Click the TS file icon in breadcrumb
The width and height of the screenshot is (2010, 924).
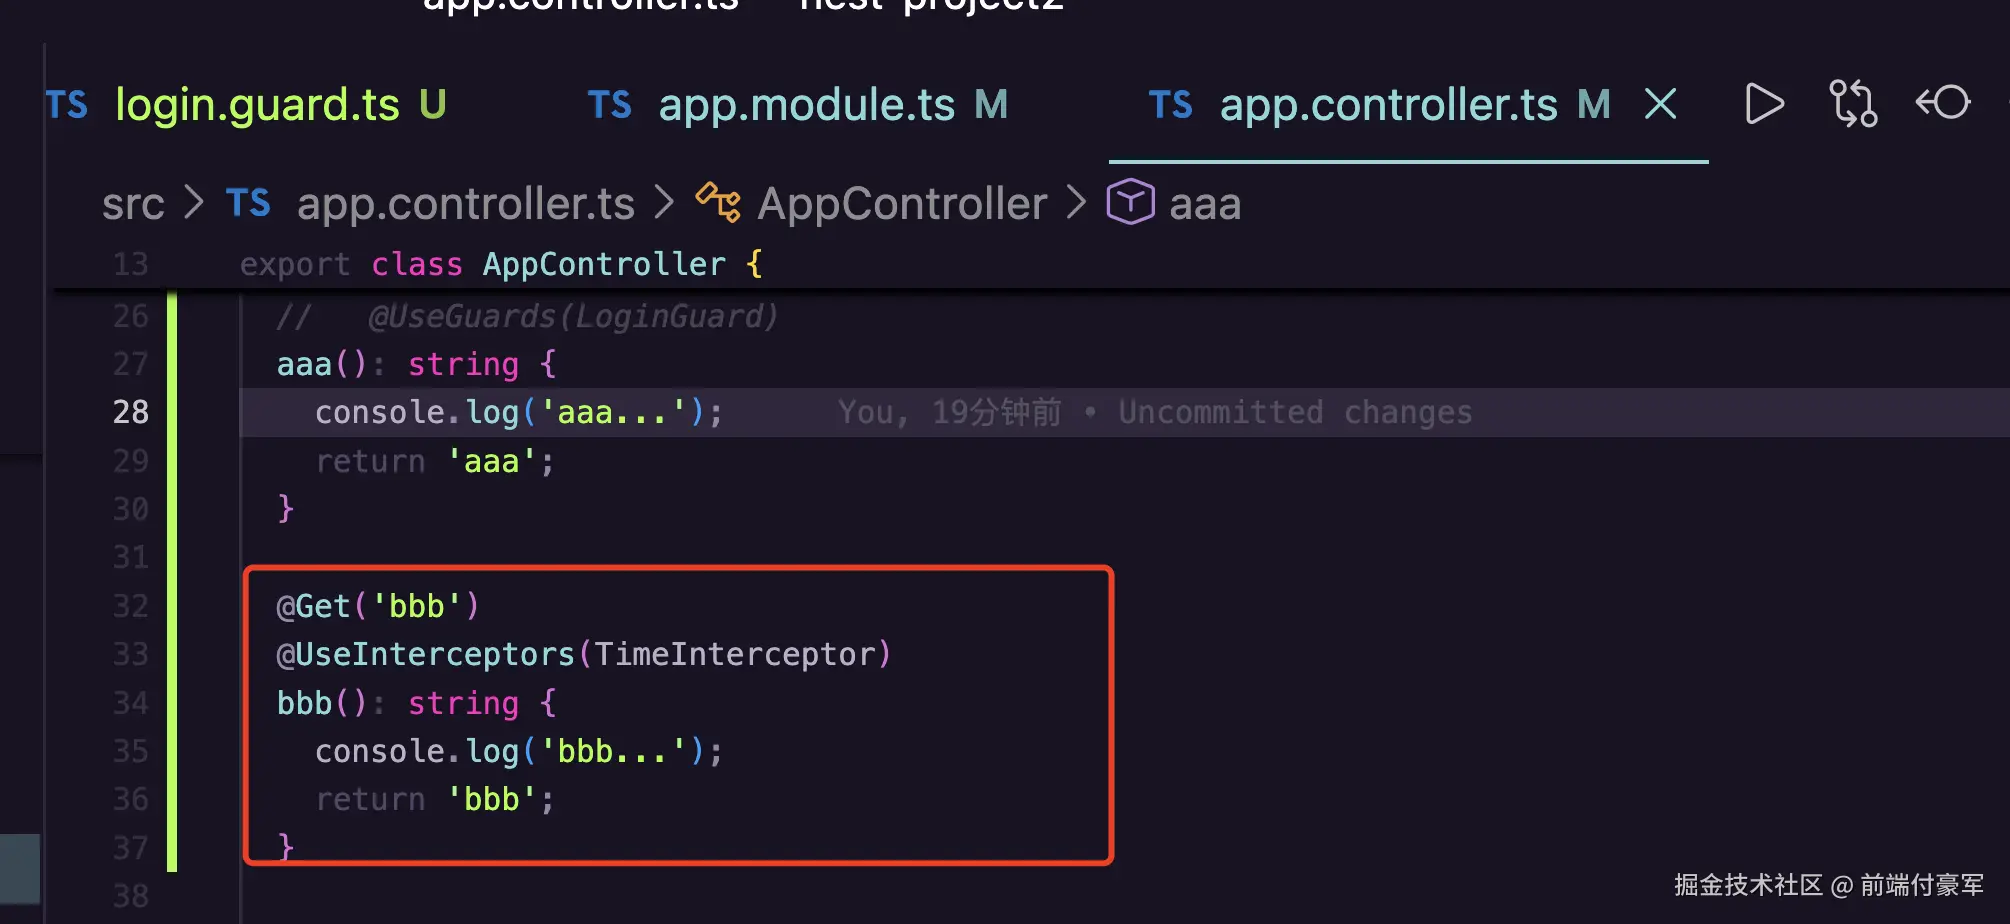[x=248, y=203]
